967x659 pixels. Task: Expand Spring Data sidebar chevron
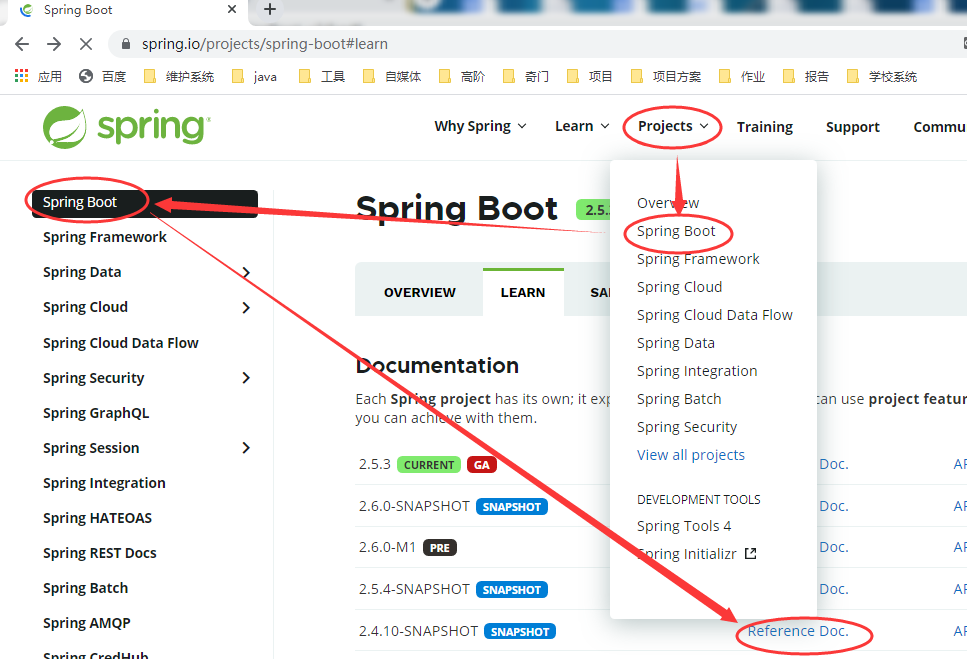[246, 272]
